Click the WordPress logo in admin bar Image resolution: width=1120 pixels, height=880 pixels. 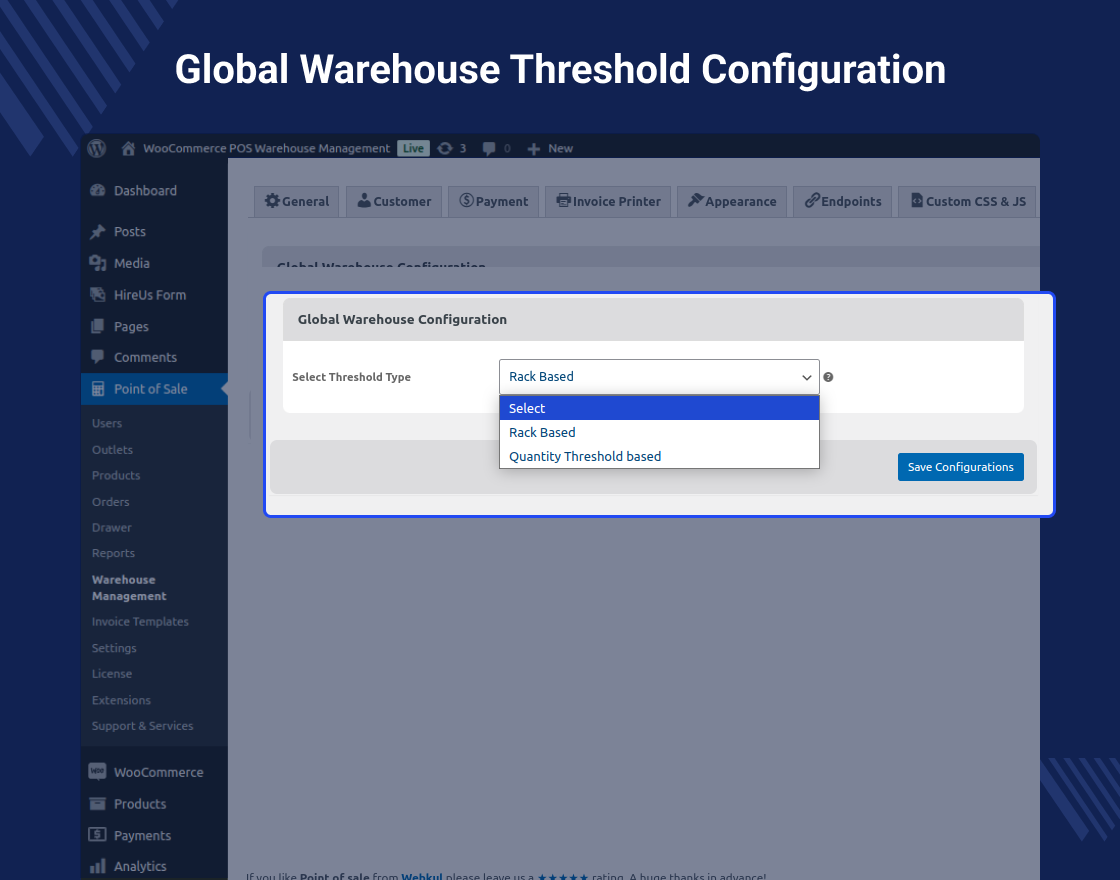(96, 148)
